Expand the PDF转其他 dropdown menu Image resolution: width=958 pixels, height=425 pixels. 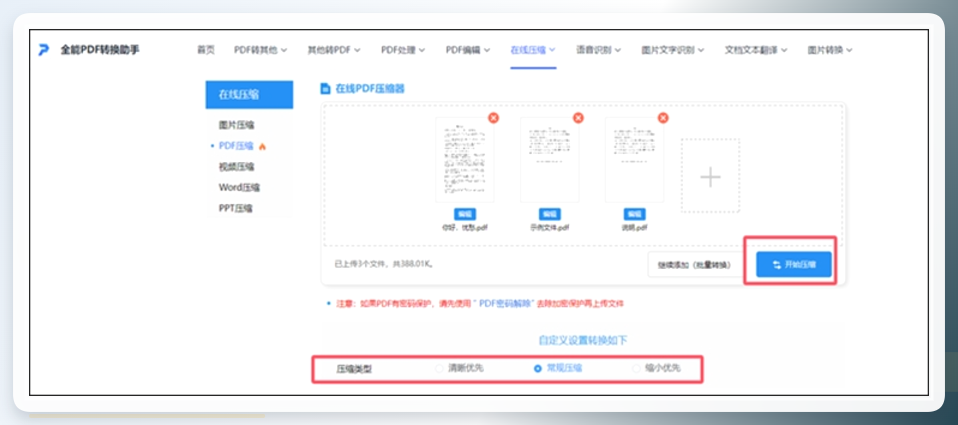(x=260, y=50)
